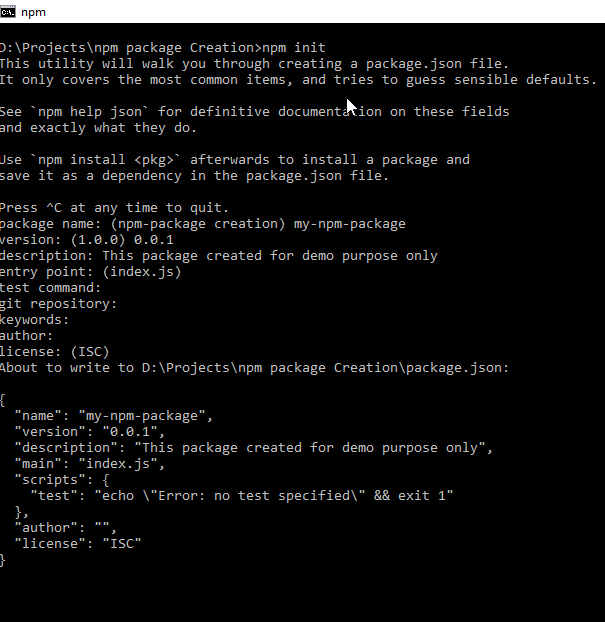605x622 pixels.
Task: Click the entry point (index.js) line
Action: tap(90, 272)
